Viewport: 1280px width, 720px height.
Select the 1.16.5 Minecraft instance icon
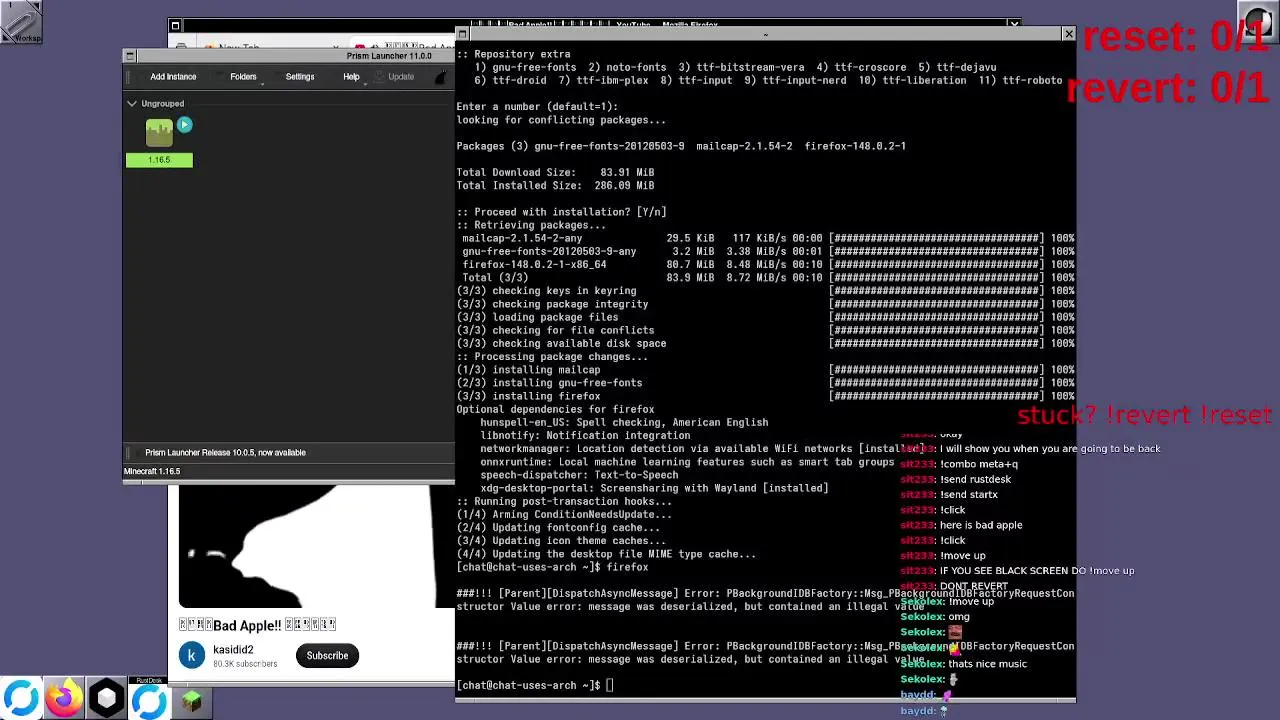tap(159, 133)
